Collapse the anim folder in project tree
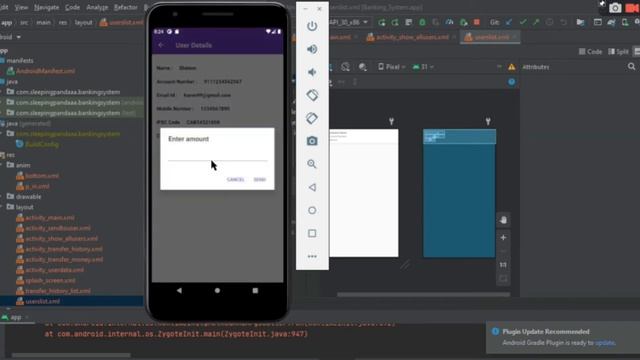The image size is (640, 360). [x=2, y=165]
